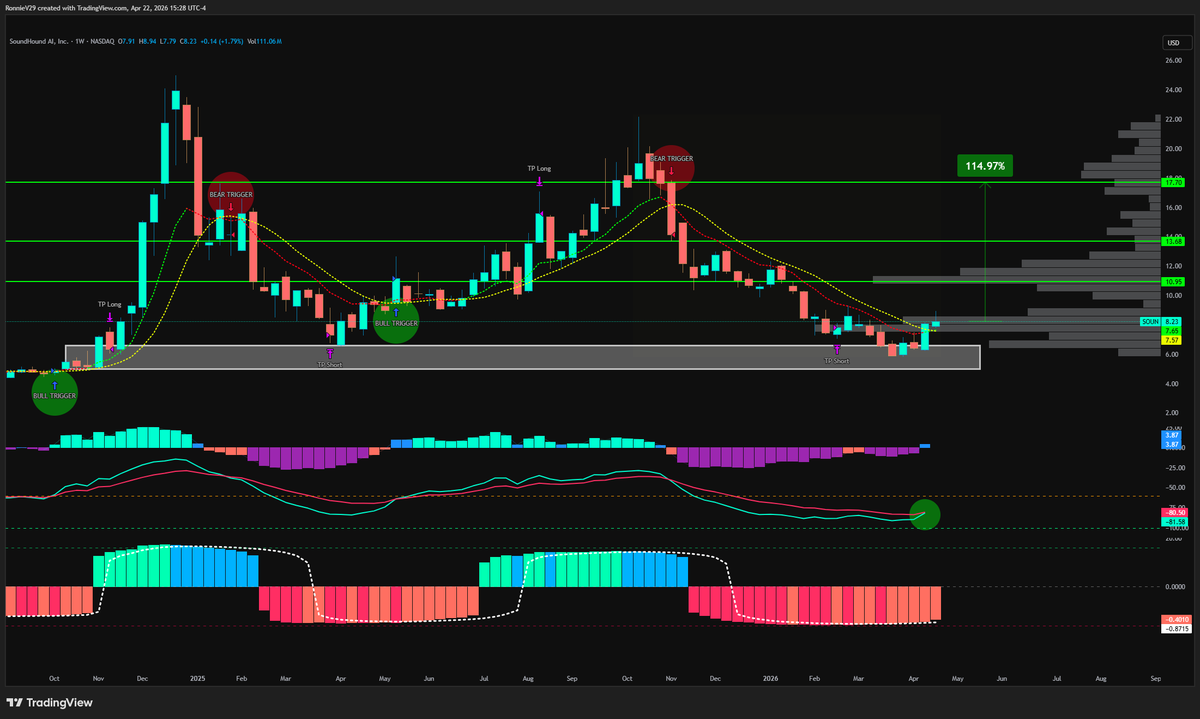Click the green BULL TRIGGER circle near May
Screen dimensions: 1200x719
[396, 322]
